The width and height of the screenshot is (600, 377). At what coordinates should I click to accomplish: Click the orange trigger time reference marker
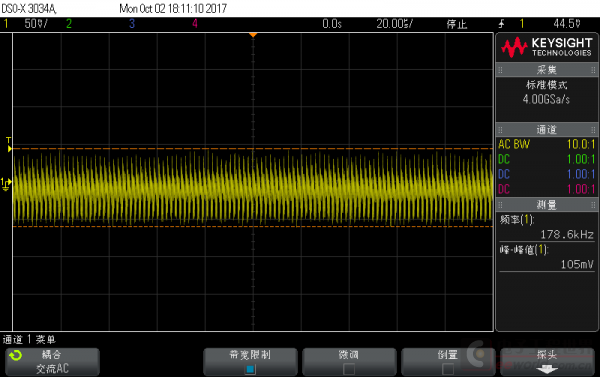[x=253, y=35]
